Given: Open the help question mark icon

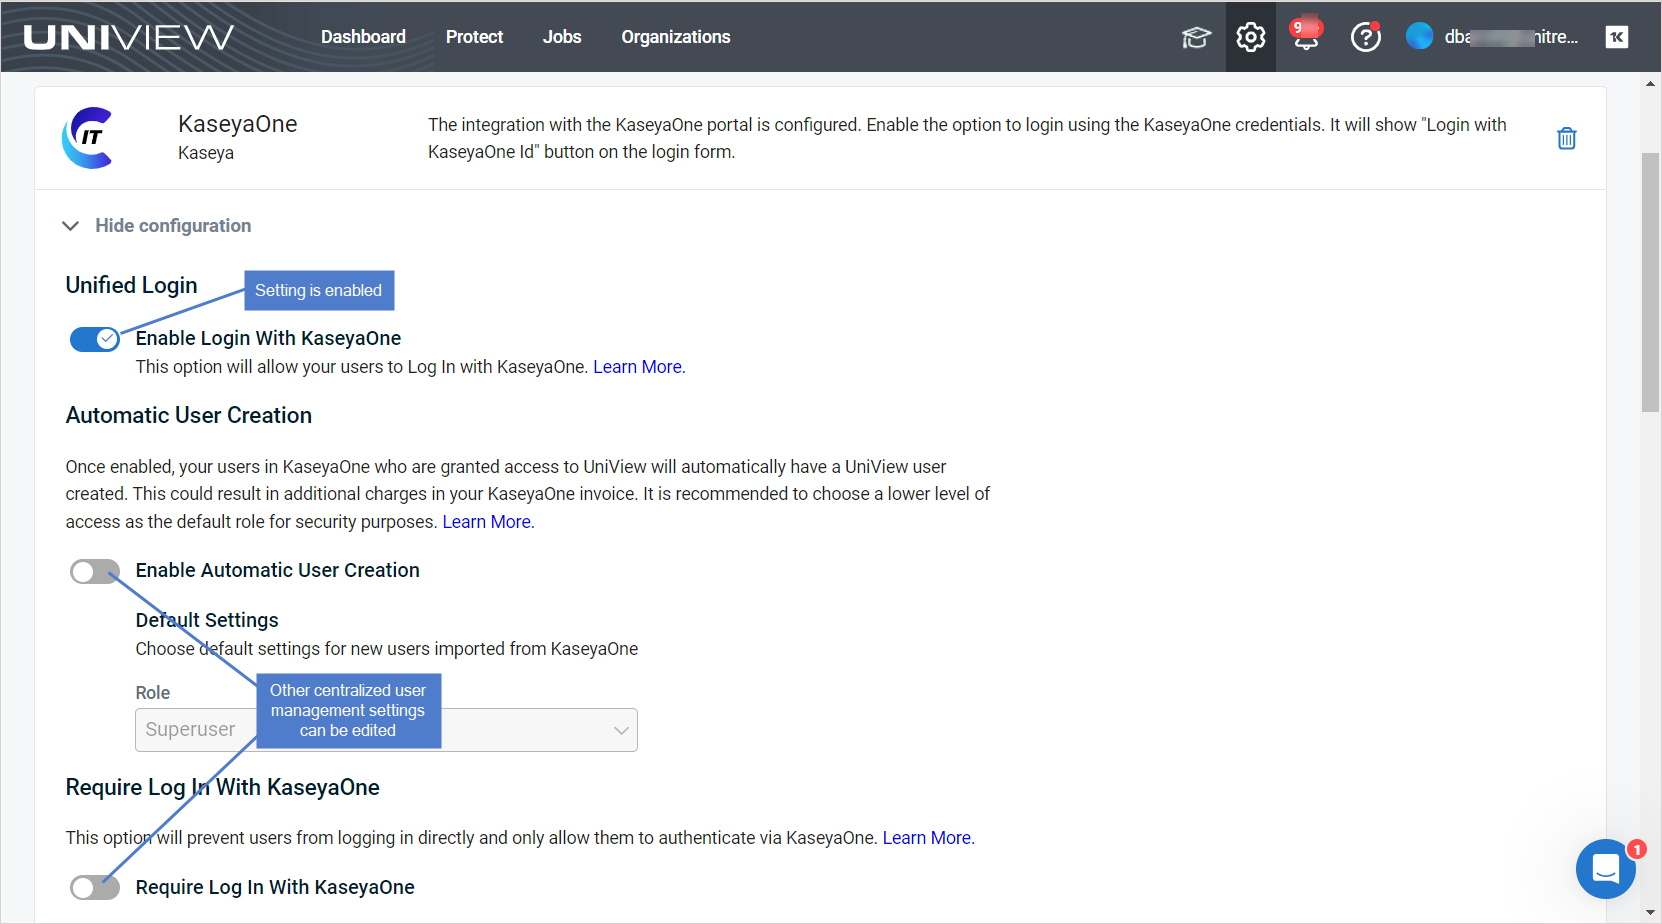Looking at the screenshot, I should point(1365,37).
